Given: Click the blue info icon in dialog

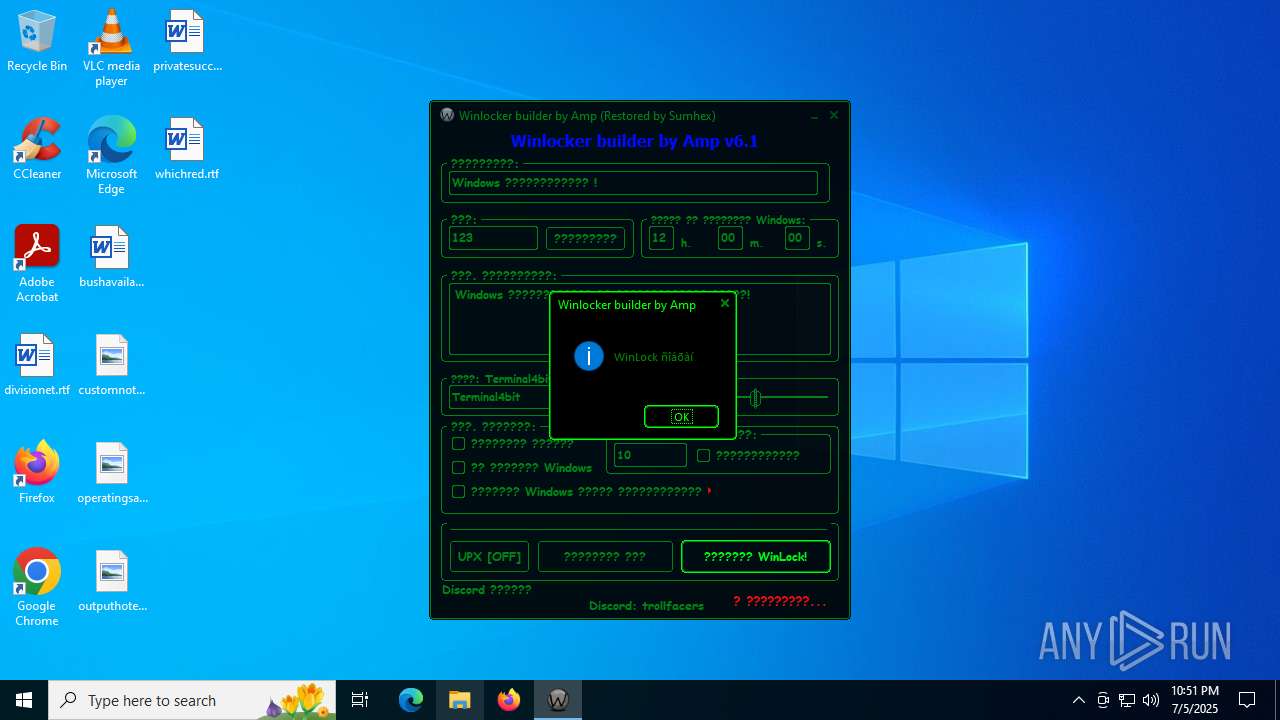Looking at the screenshot, I should pyautogui.click(x=589, y=356).
